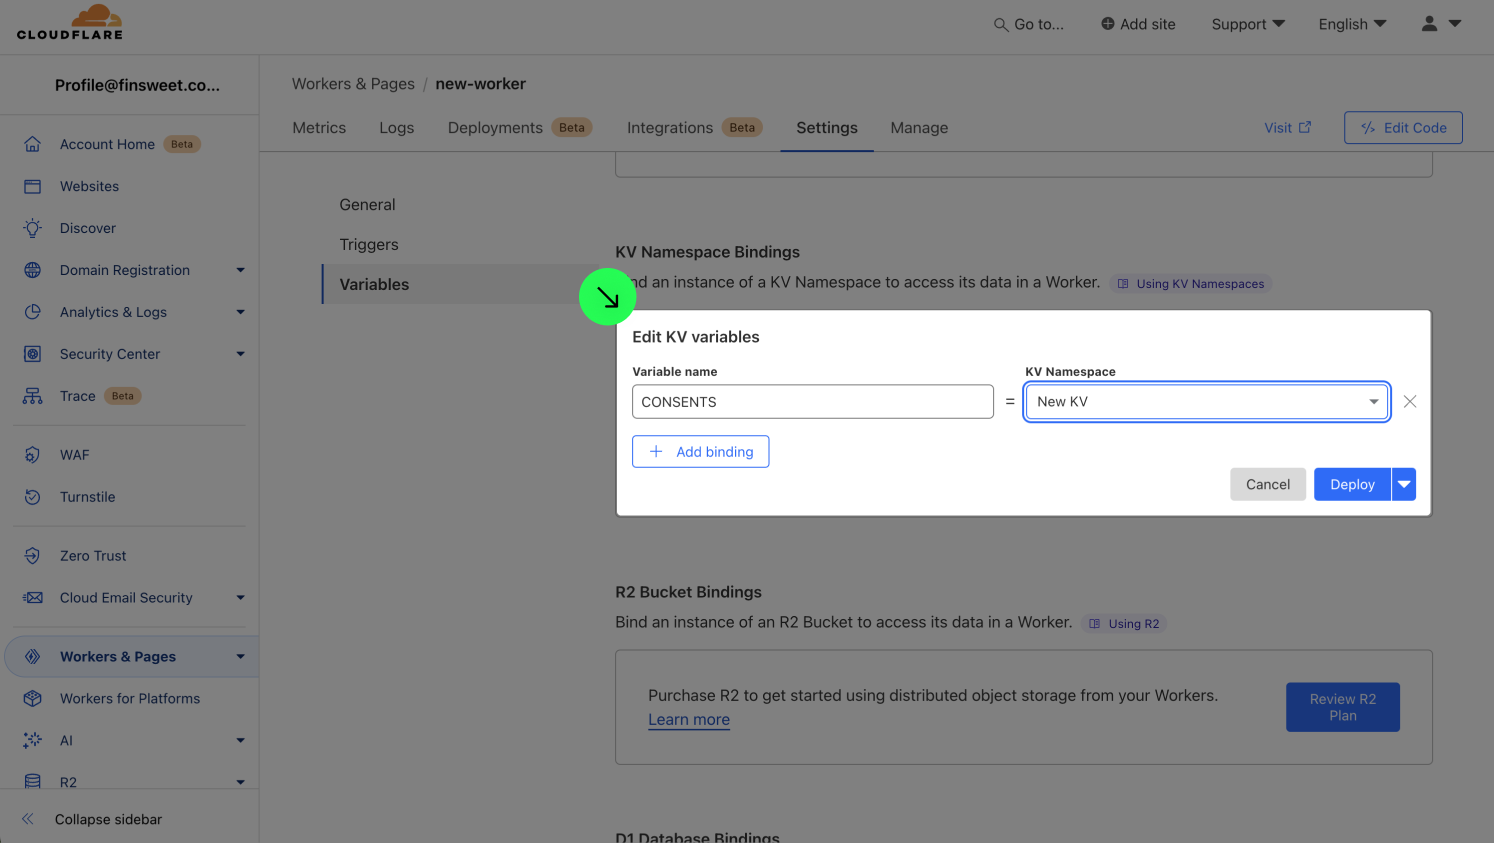Image resolution: width=1494 pixels, height=843 pixels.
Task: Click the Cloud Email Security envelope icon
Action: click(x=33, y=598)
